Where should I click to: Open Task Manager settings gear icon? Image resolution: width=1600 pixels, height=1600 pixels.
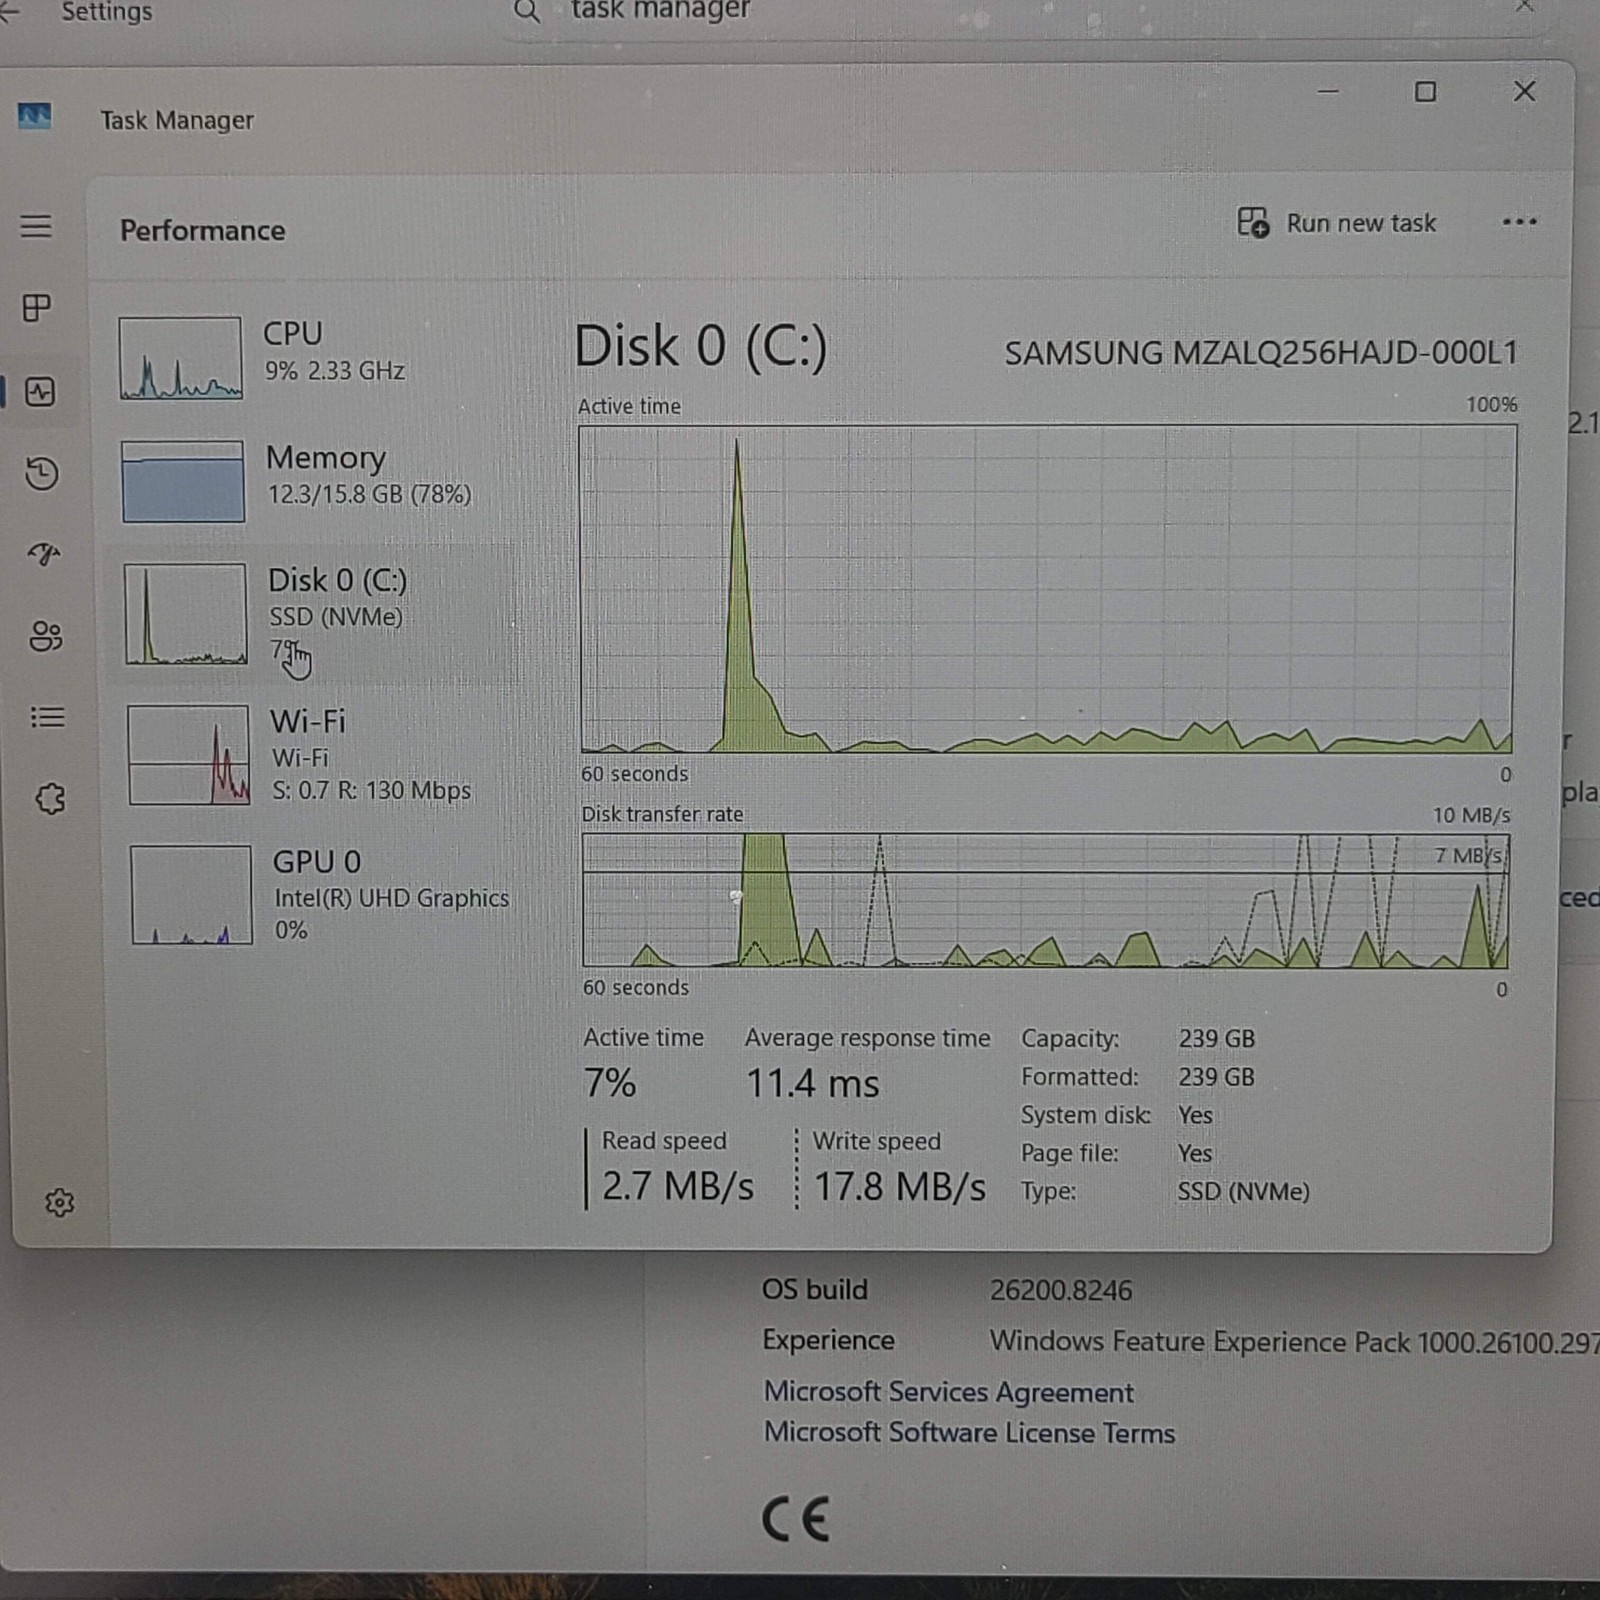coord(59,1202)
